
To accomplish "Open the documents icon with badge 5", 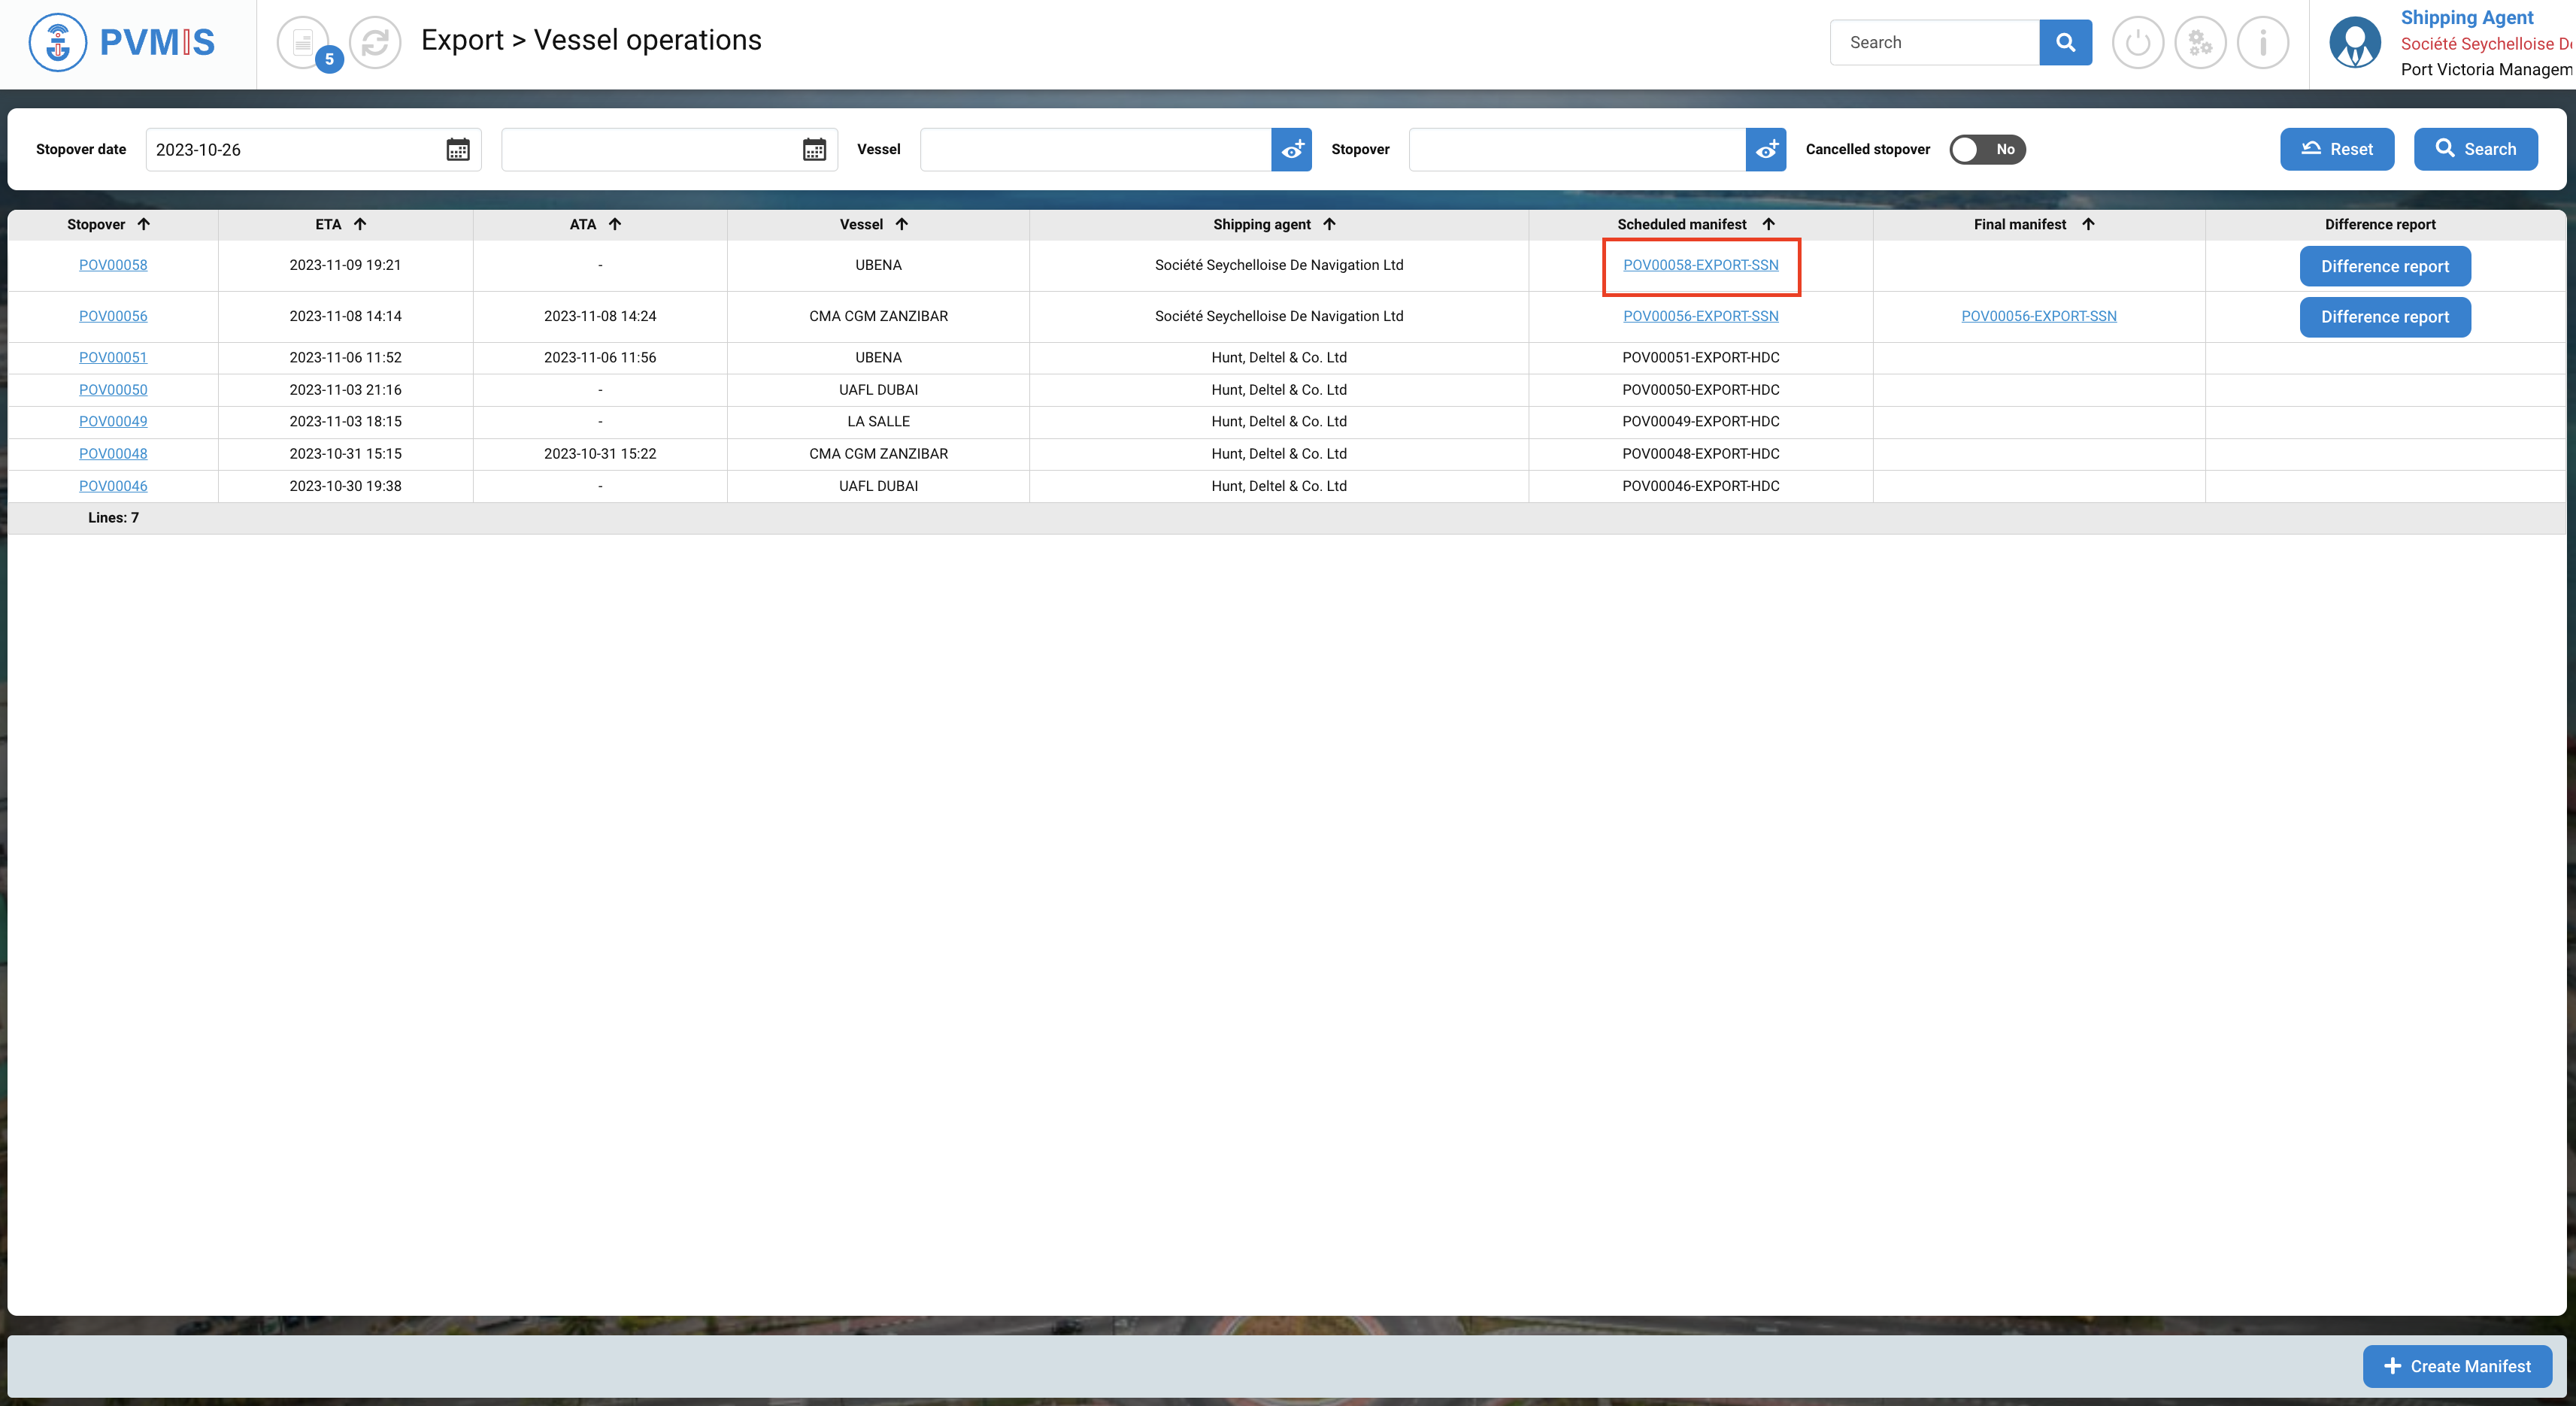I will (303, 42).
